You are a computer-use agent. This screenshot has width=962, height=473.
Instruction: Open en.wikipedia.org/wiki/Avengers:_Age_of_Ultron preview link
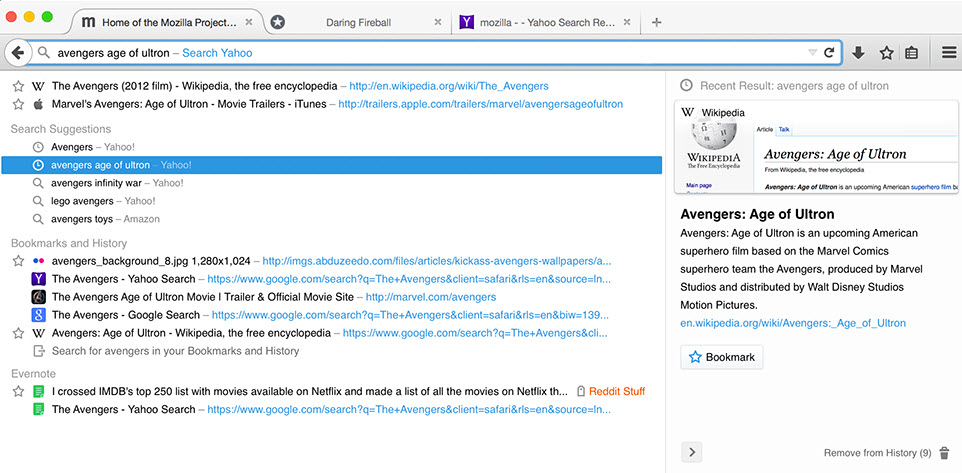(x=793, y=323)
